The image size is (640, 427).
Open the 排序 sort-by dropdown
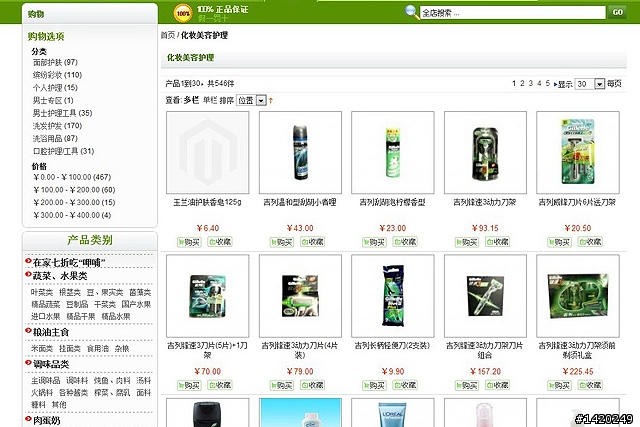click(251, 100)
